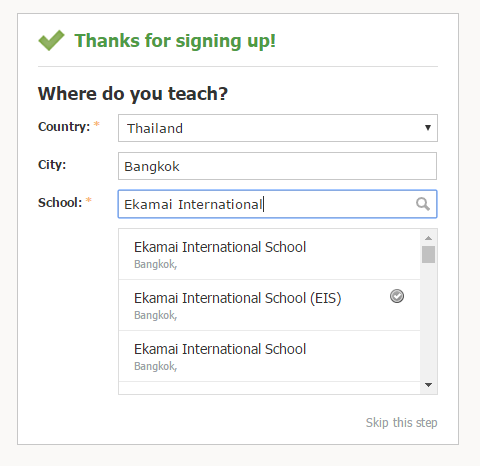Click inside the School search text box

pos(277,204)
